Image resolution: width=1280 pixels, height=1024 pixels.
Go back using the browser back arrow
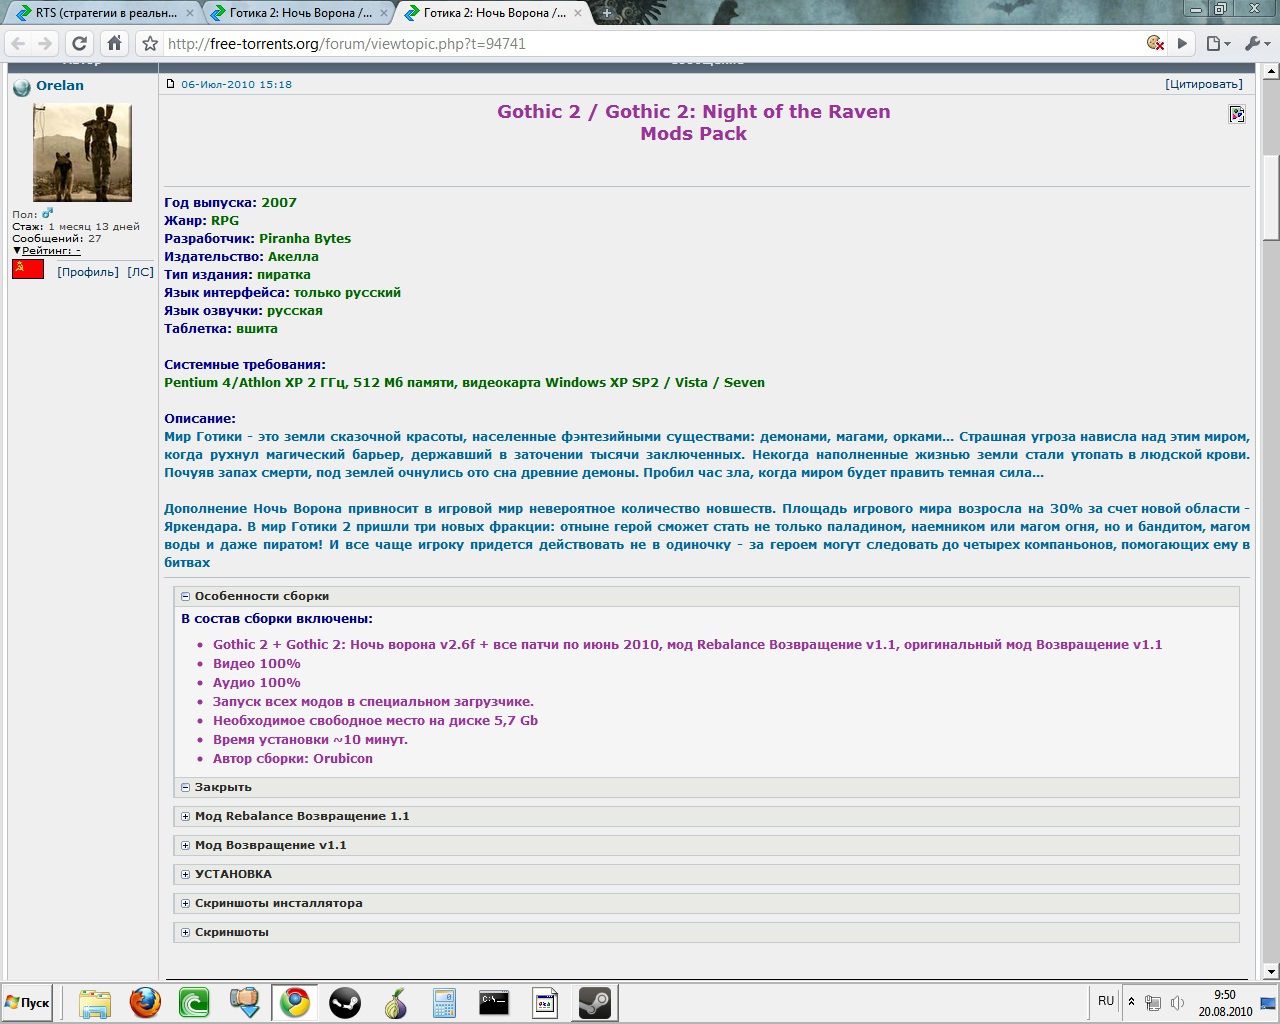17,44
